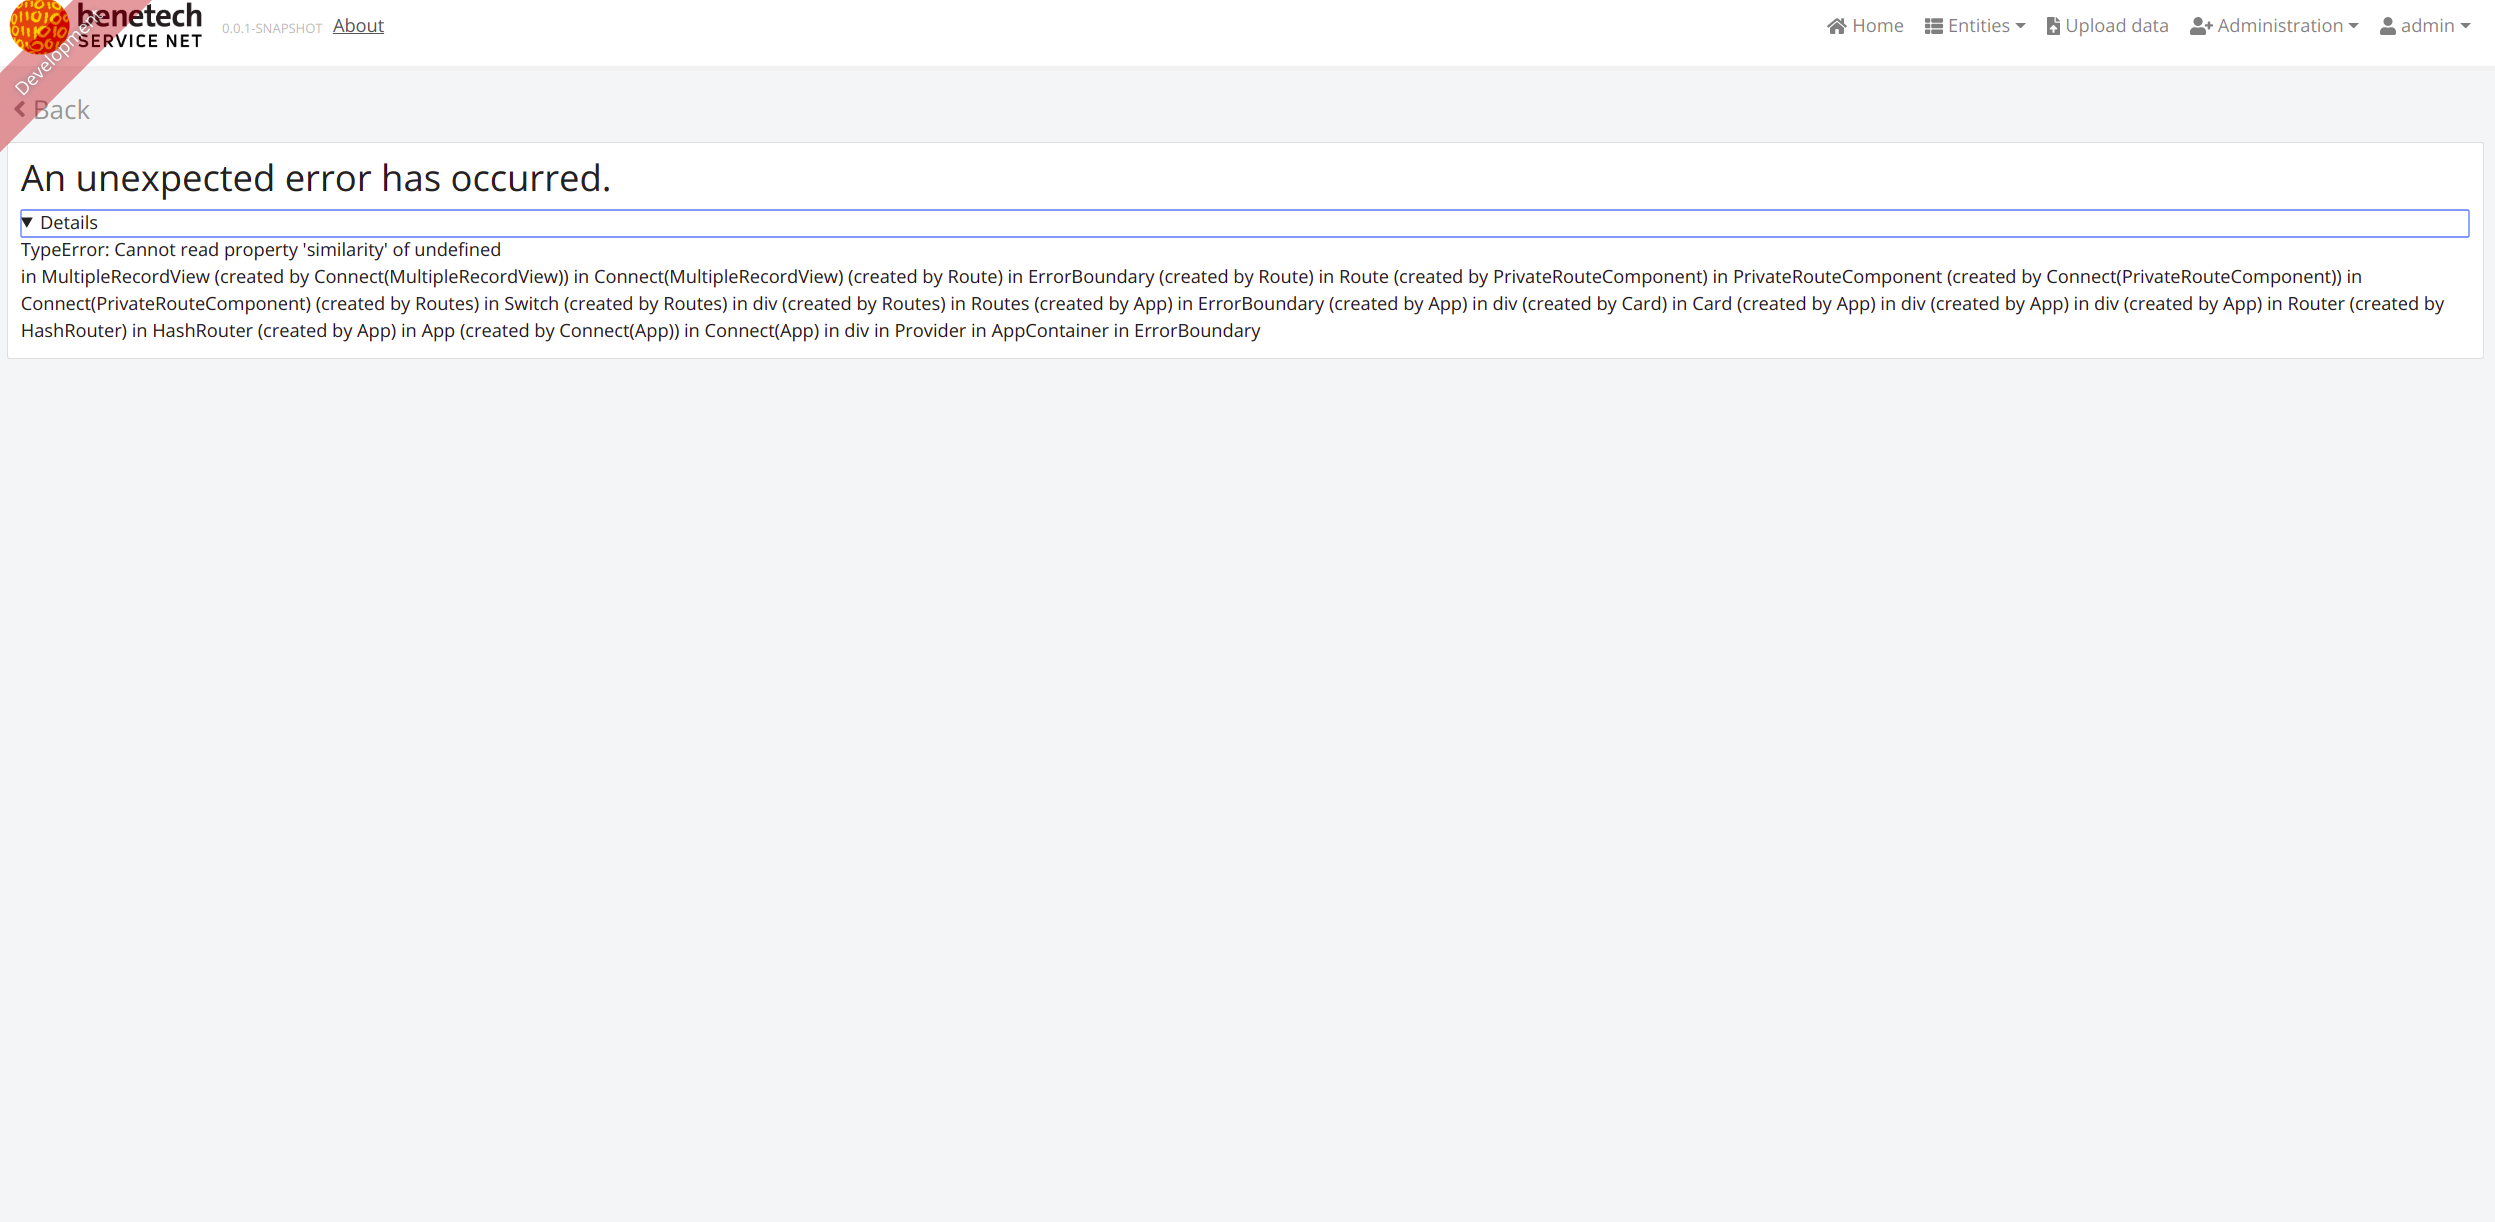This screenshot has height=1222, width=2495.
Task: Select the house icon next to Home
Action: (1838, 25)
